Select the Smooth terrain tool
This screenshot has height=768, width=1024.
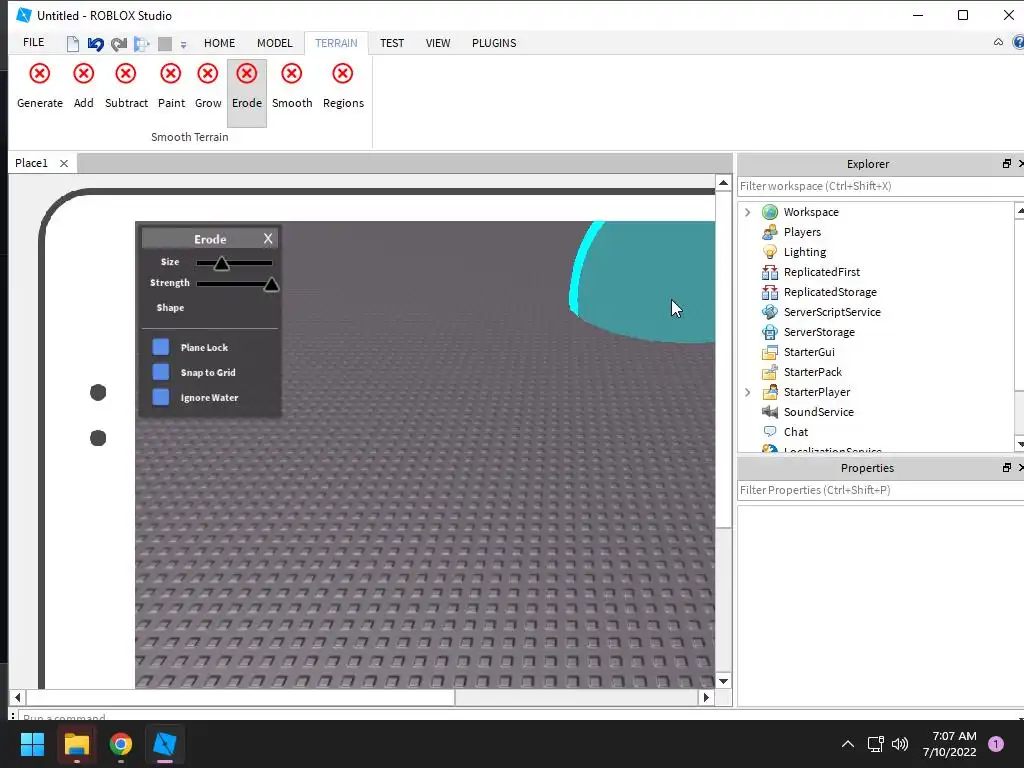292,86
